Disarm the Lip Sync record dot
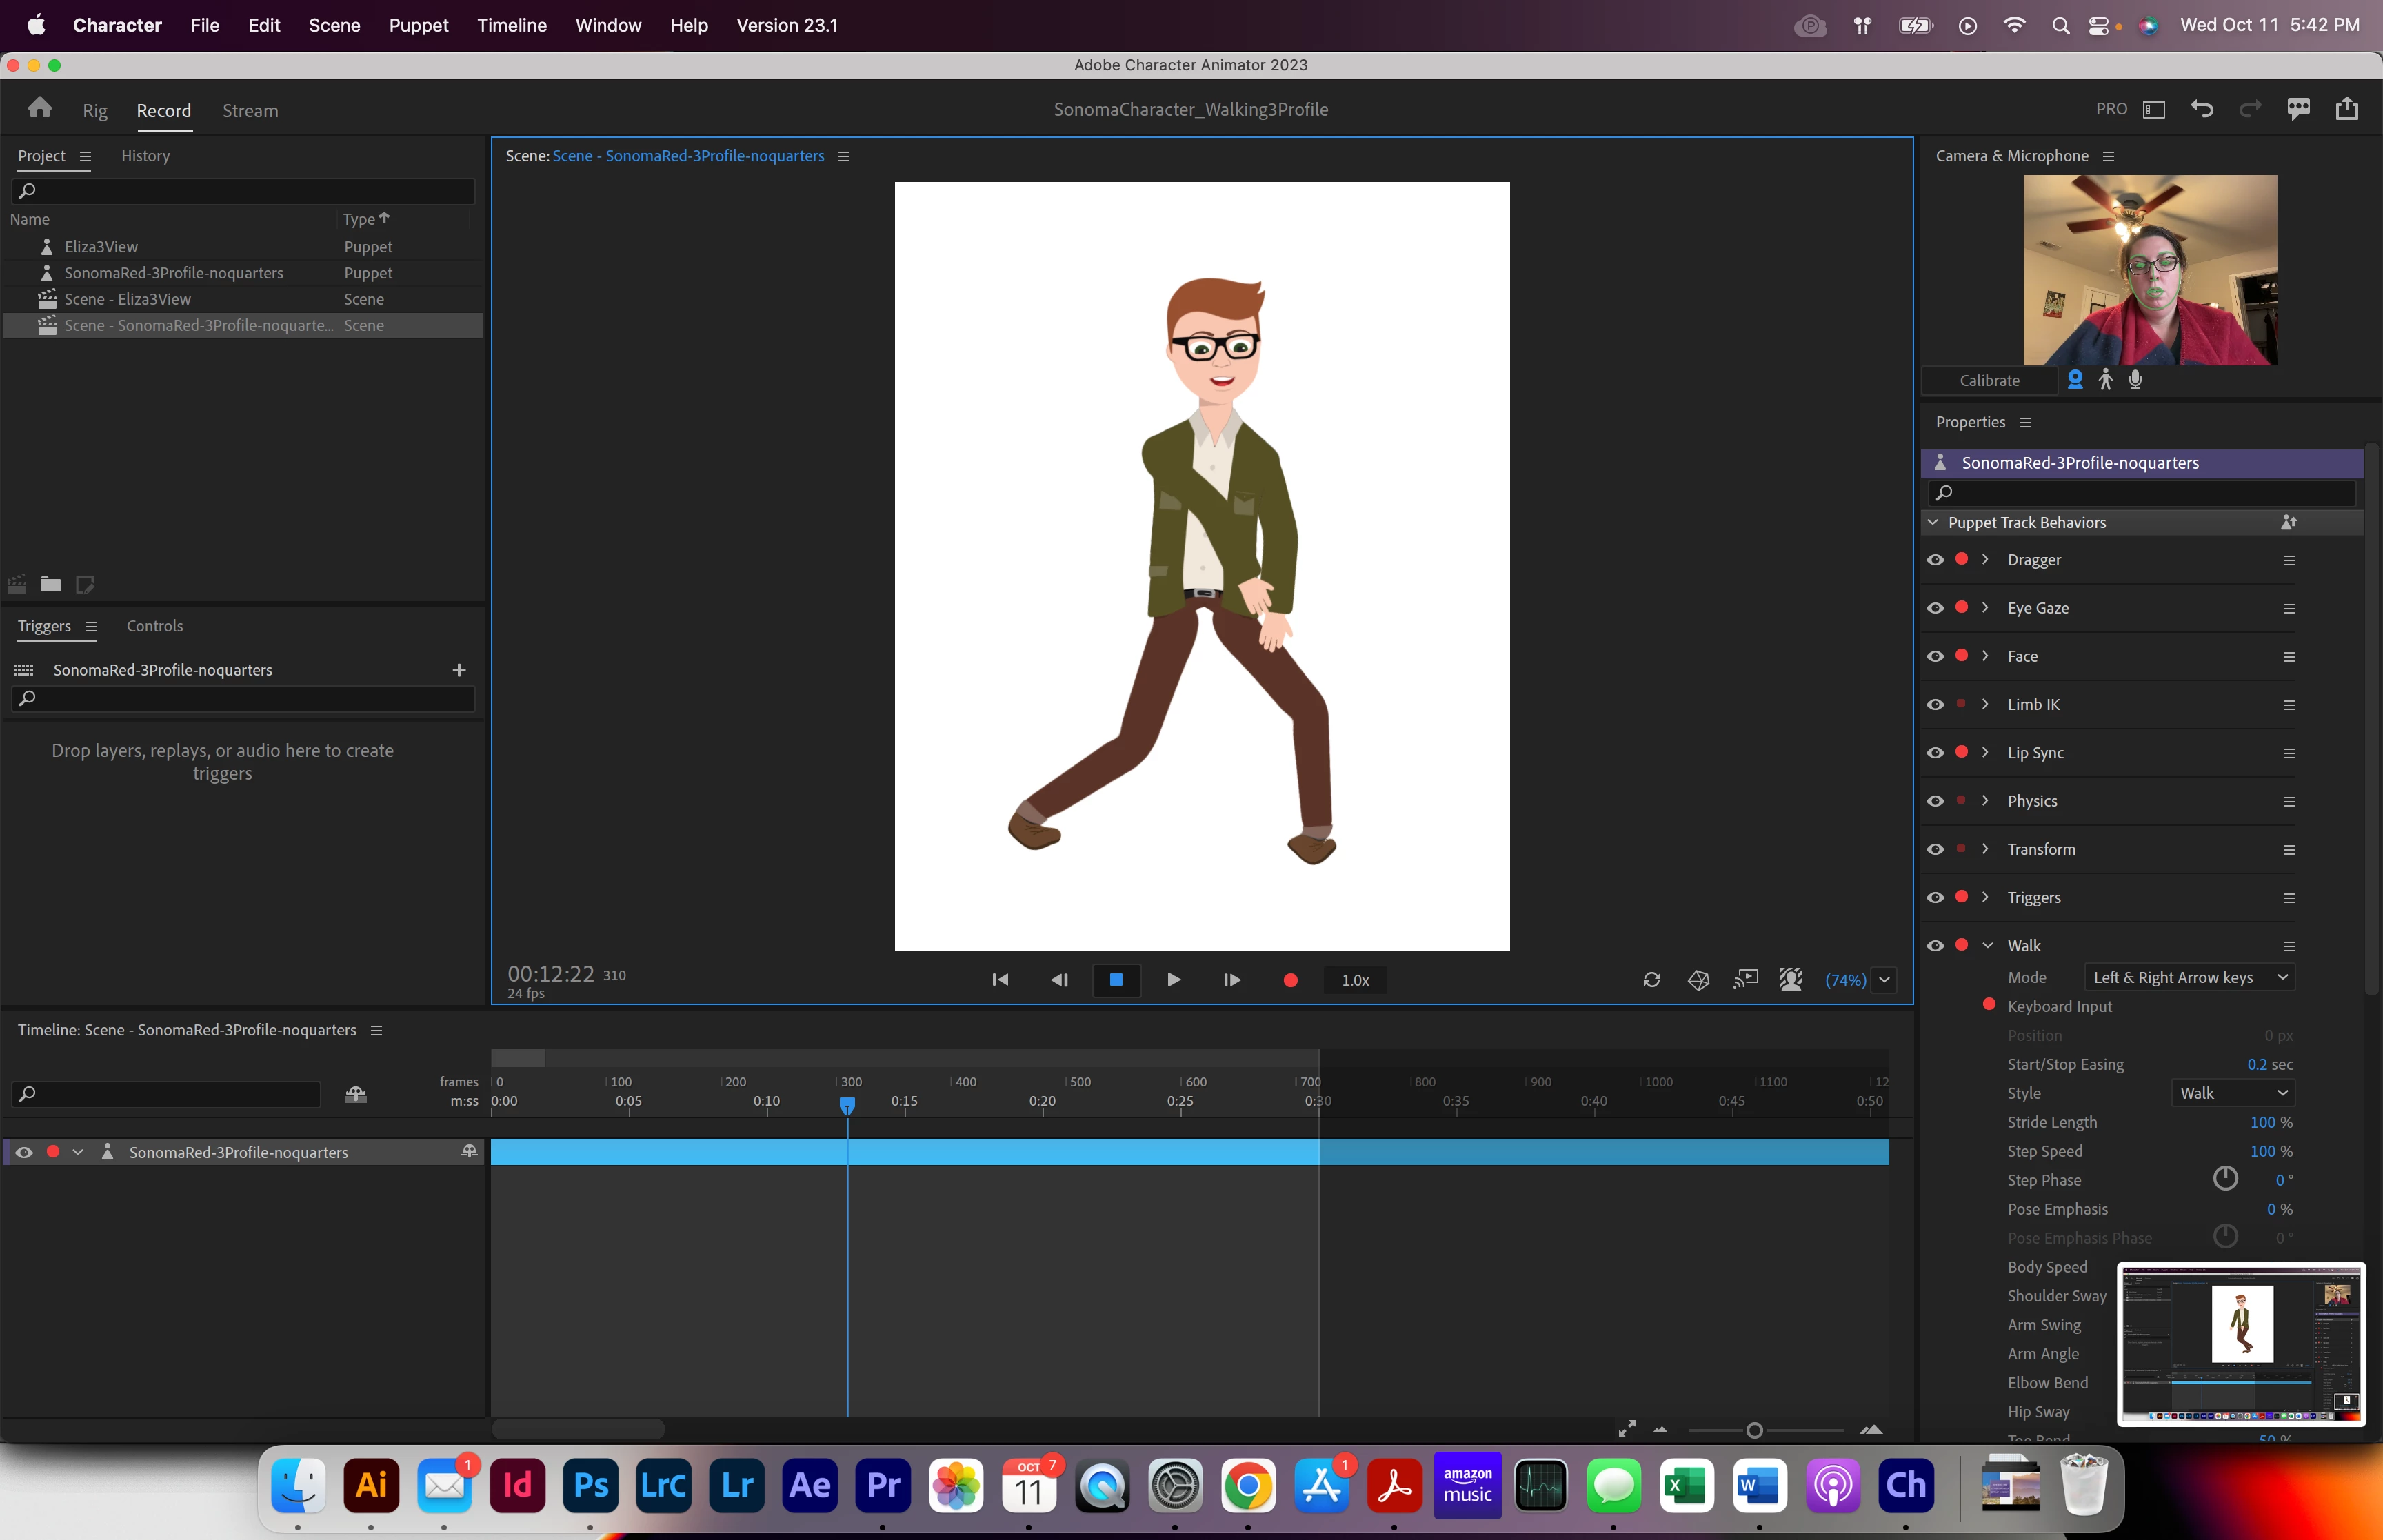 click(1961, 752)
